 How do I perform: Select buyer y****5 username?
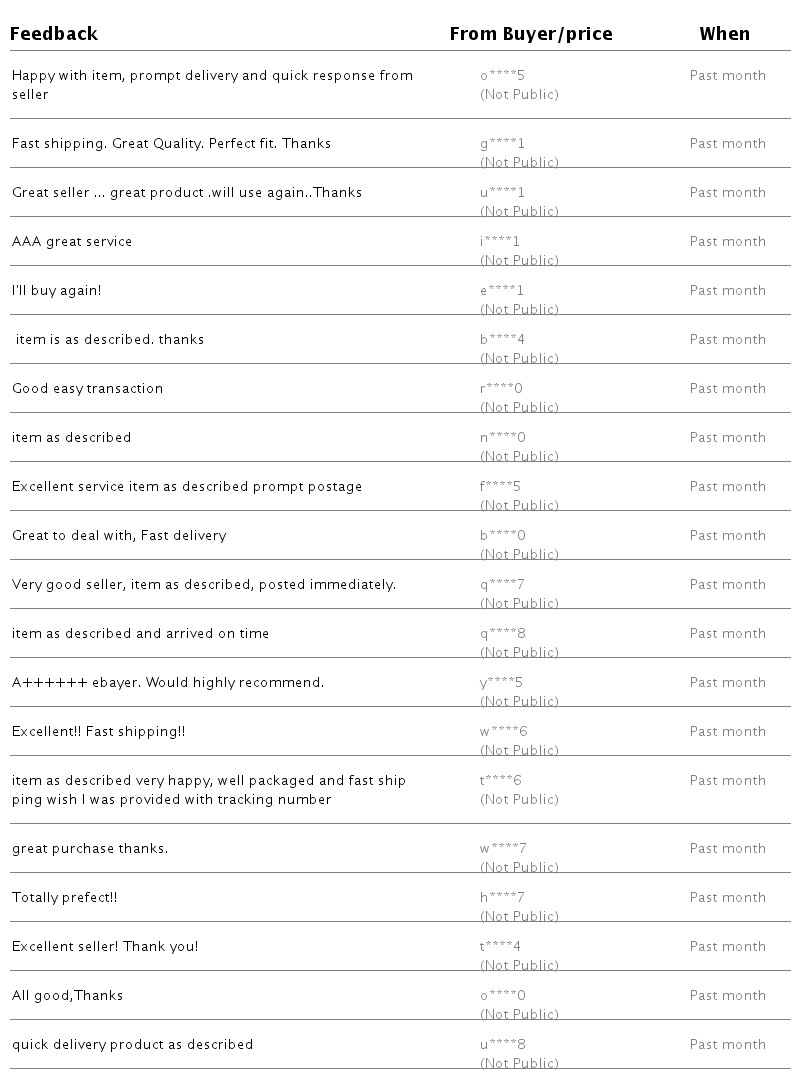pos(502,682)
